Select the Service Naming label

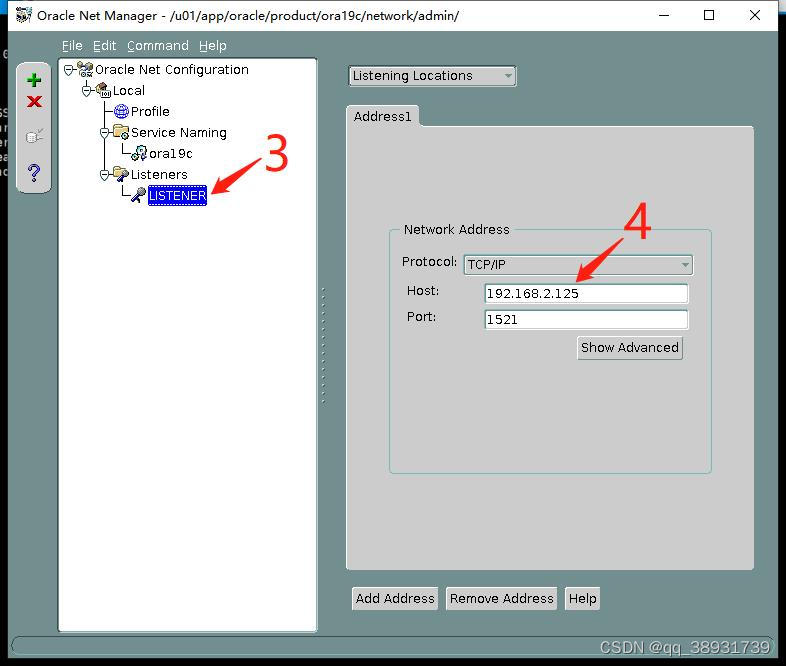[x=178, y=132]
